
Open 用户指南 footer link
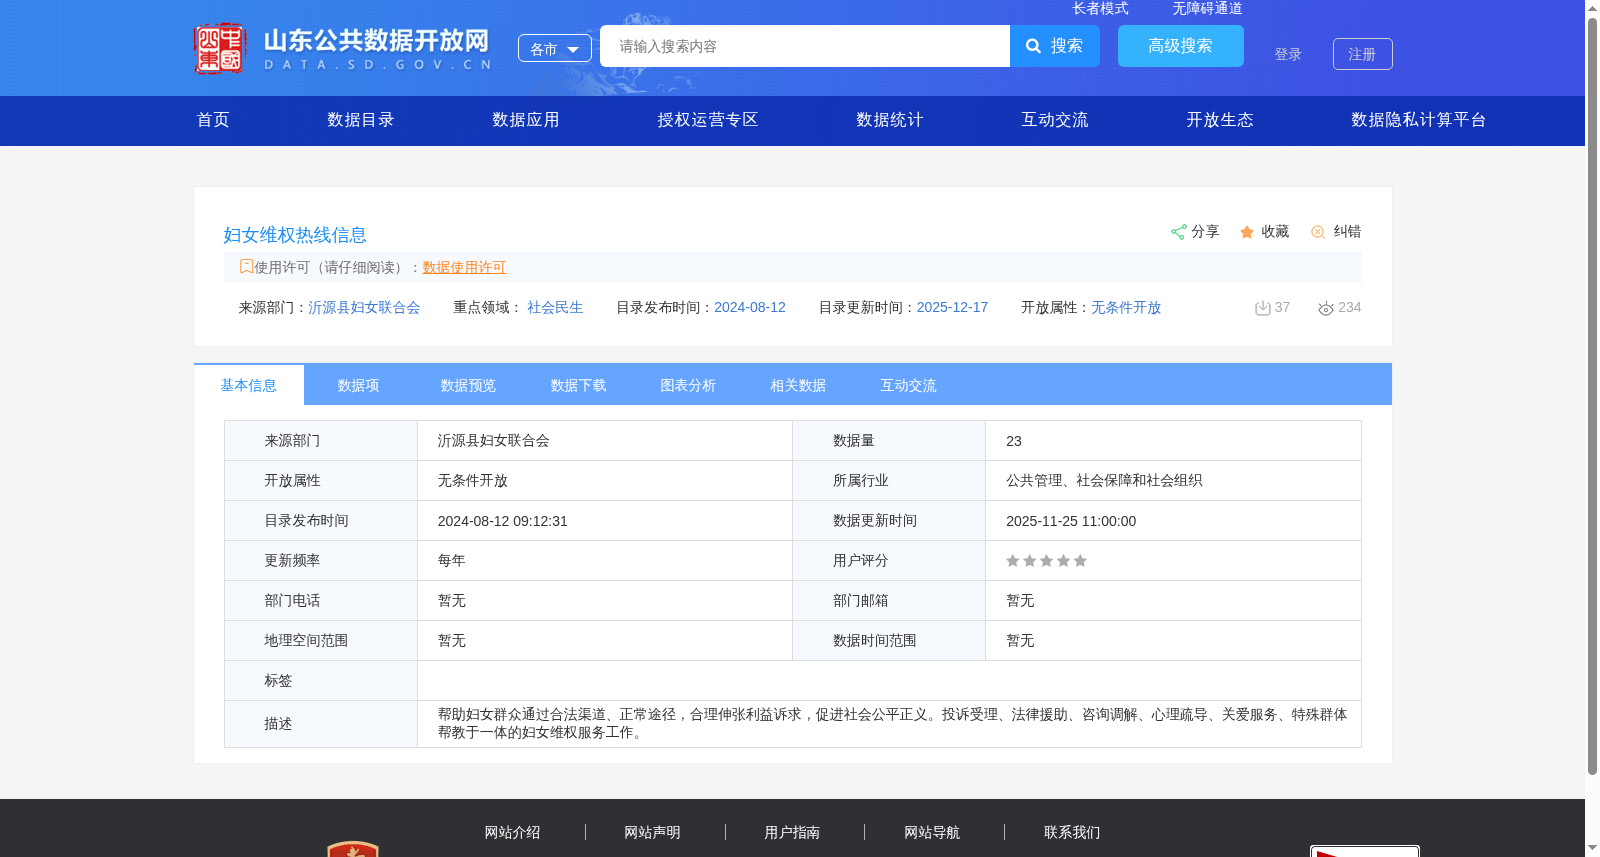click(792, 832)
